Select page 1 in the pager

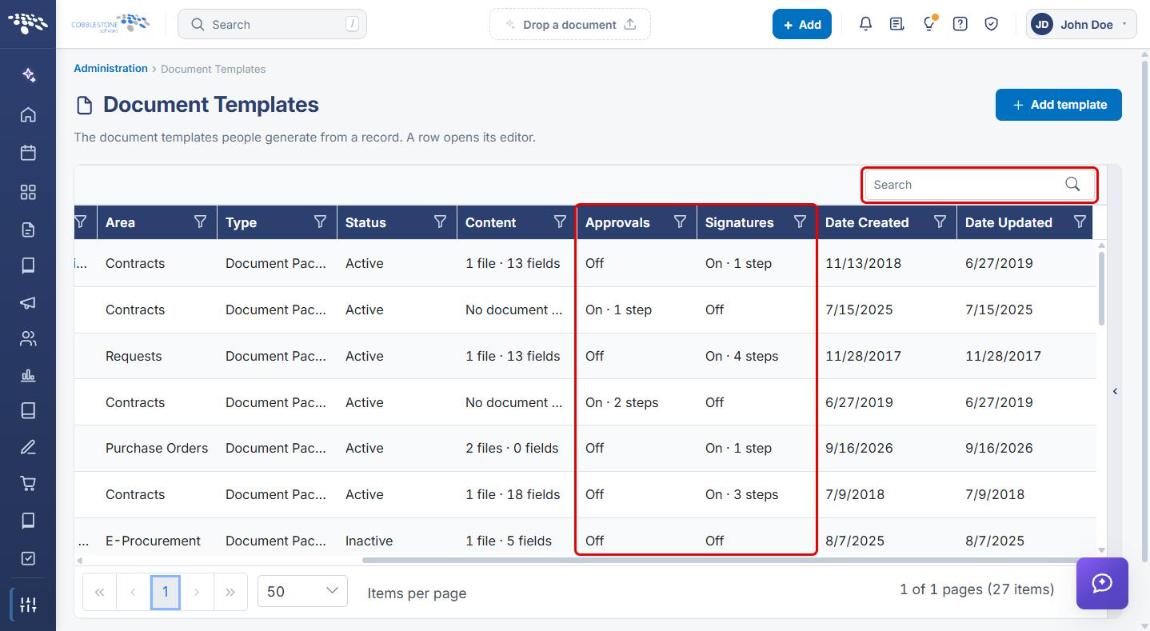(x=165, y=591)
